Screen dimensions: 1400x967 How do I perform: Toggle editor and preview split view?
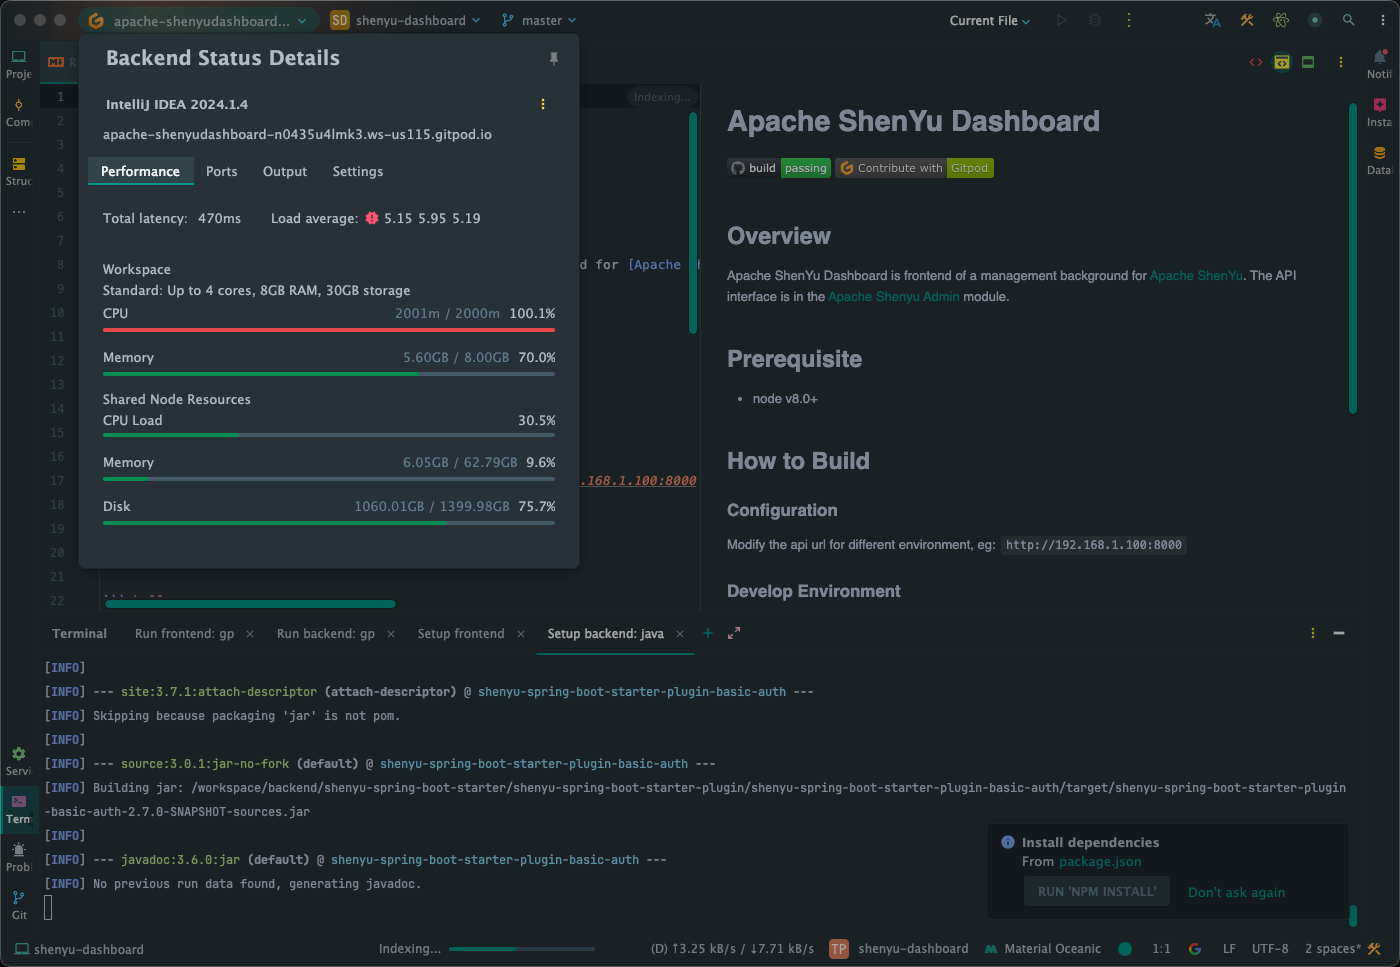coord(1282,62)
